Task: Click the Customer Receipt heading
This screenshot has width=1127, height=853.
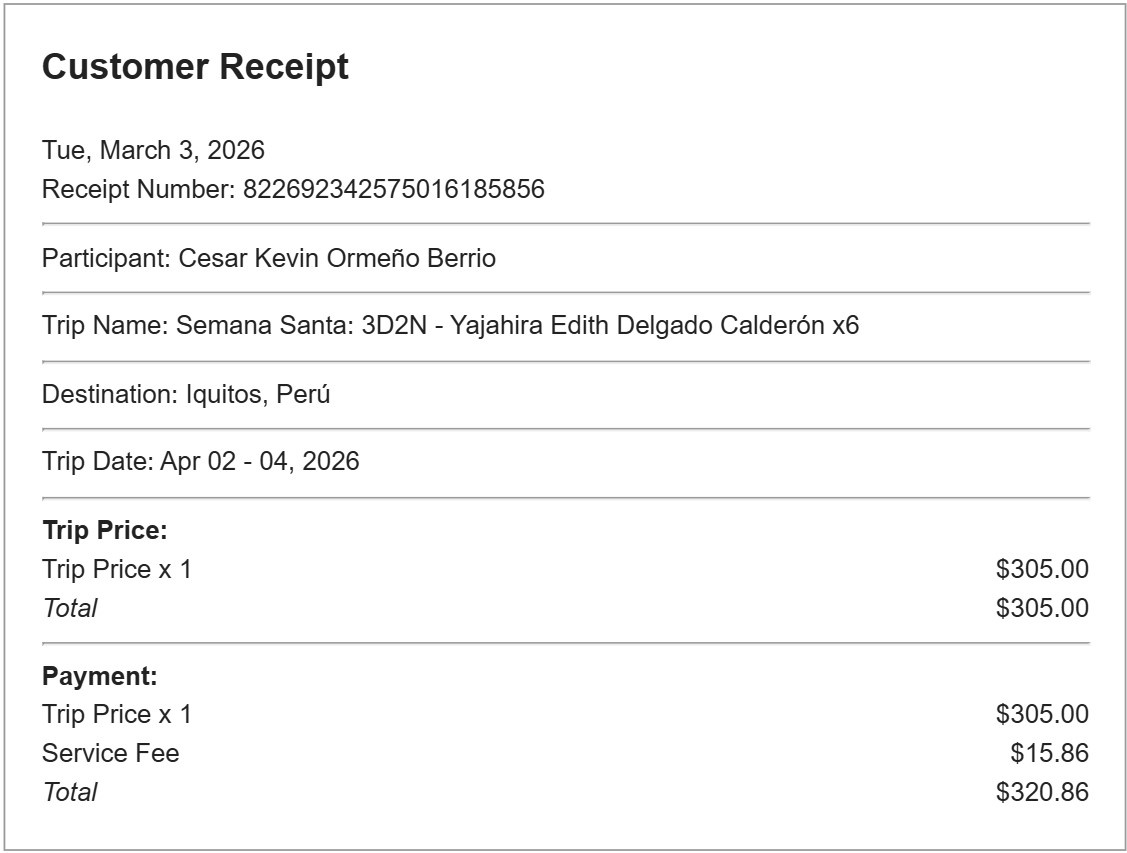Action: tap(195, 67)
